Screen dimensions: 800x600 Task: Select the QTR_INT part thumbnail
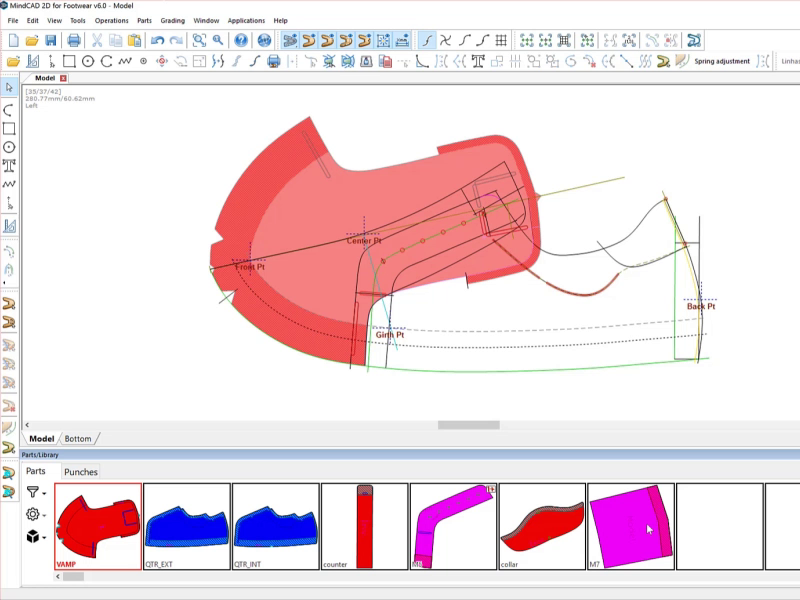[276, 526]
